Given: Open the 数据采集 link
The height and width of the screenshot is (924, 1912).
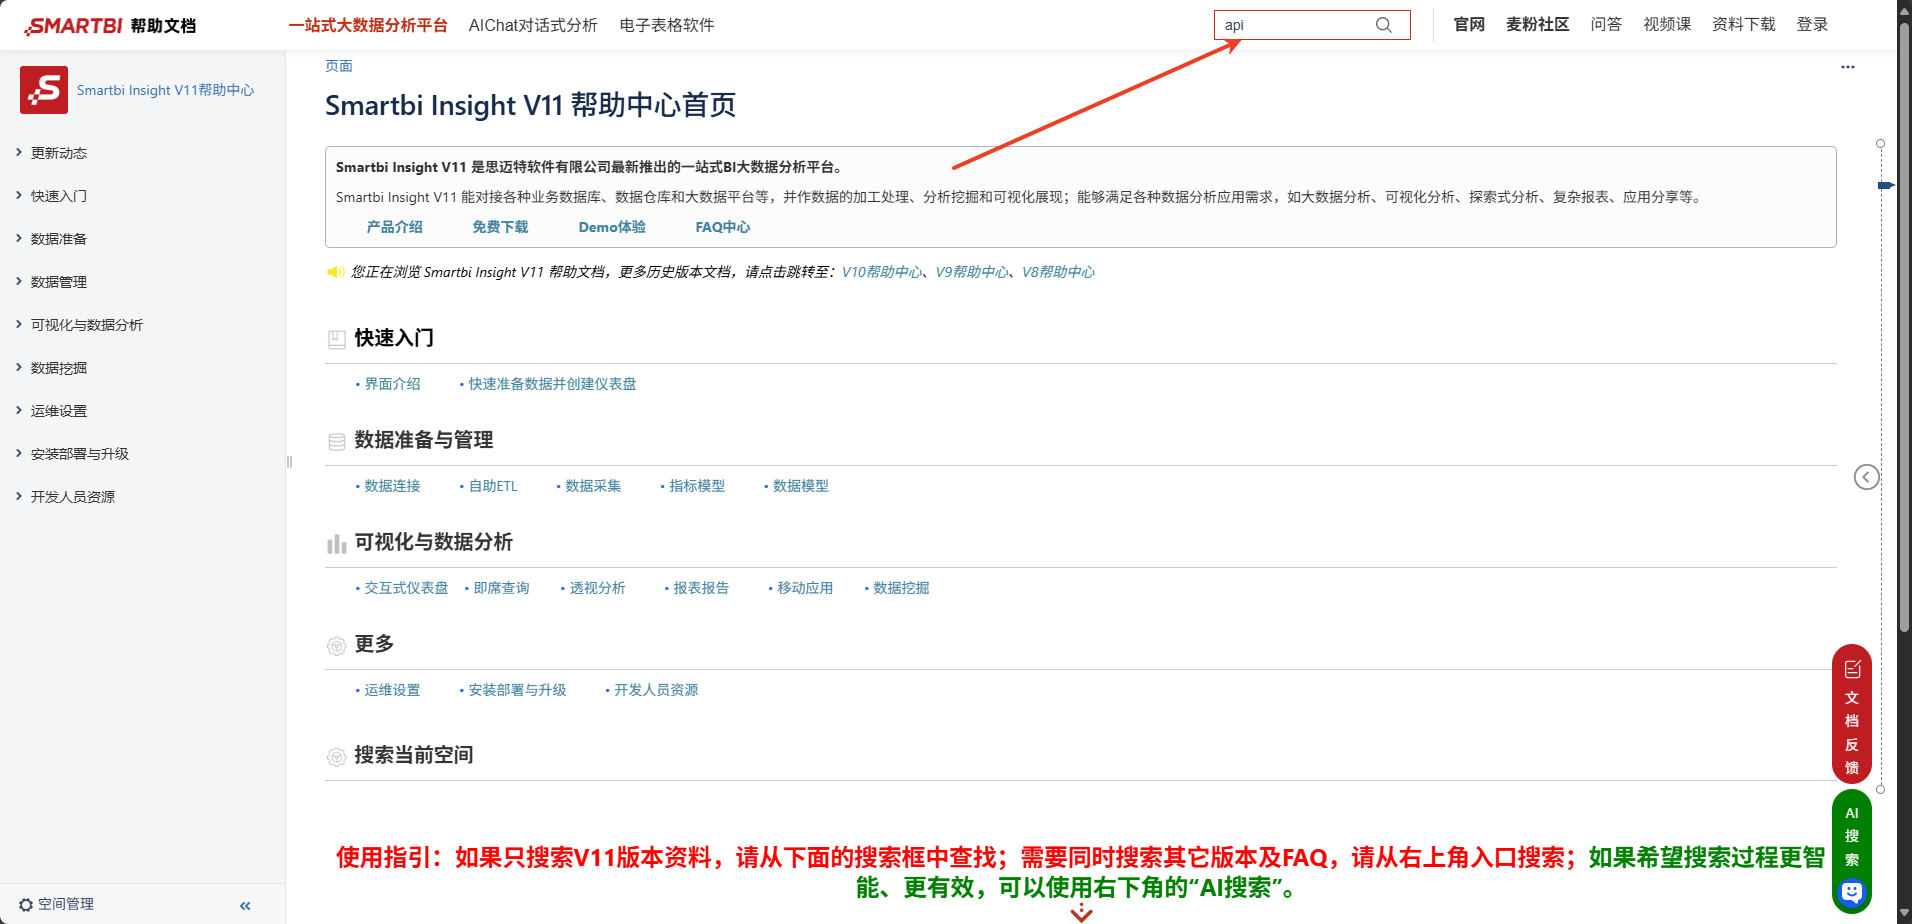Looking at the screenshot, I should point(593,486).
